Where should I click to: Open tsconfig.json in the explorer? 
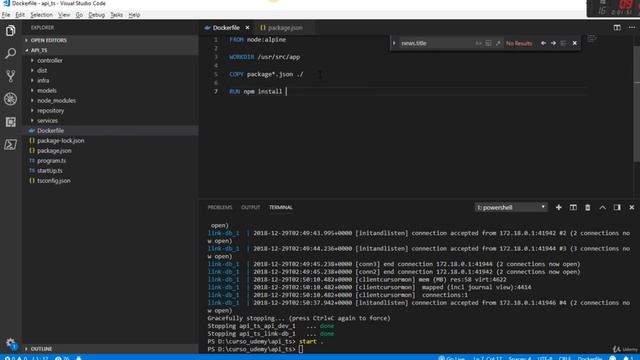pos(110,180)
